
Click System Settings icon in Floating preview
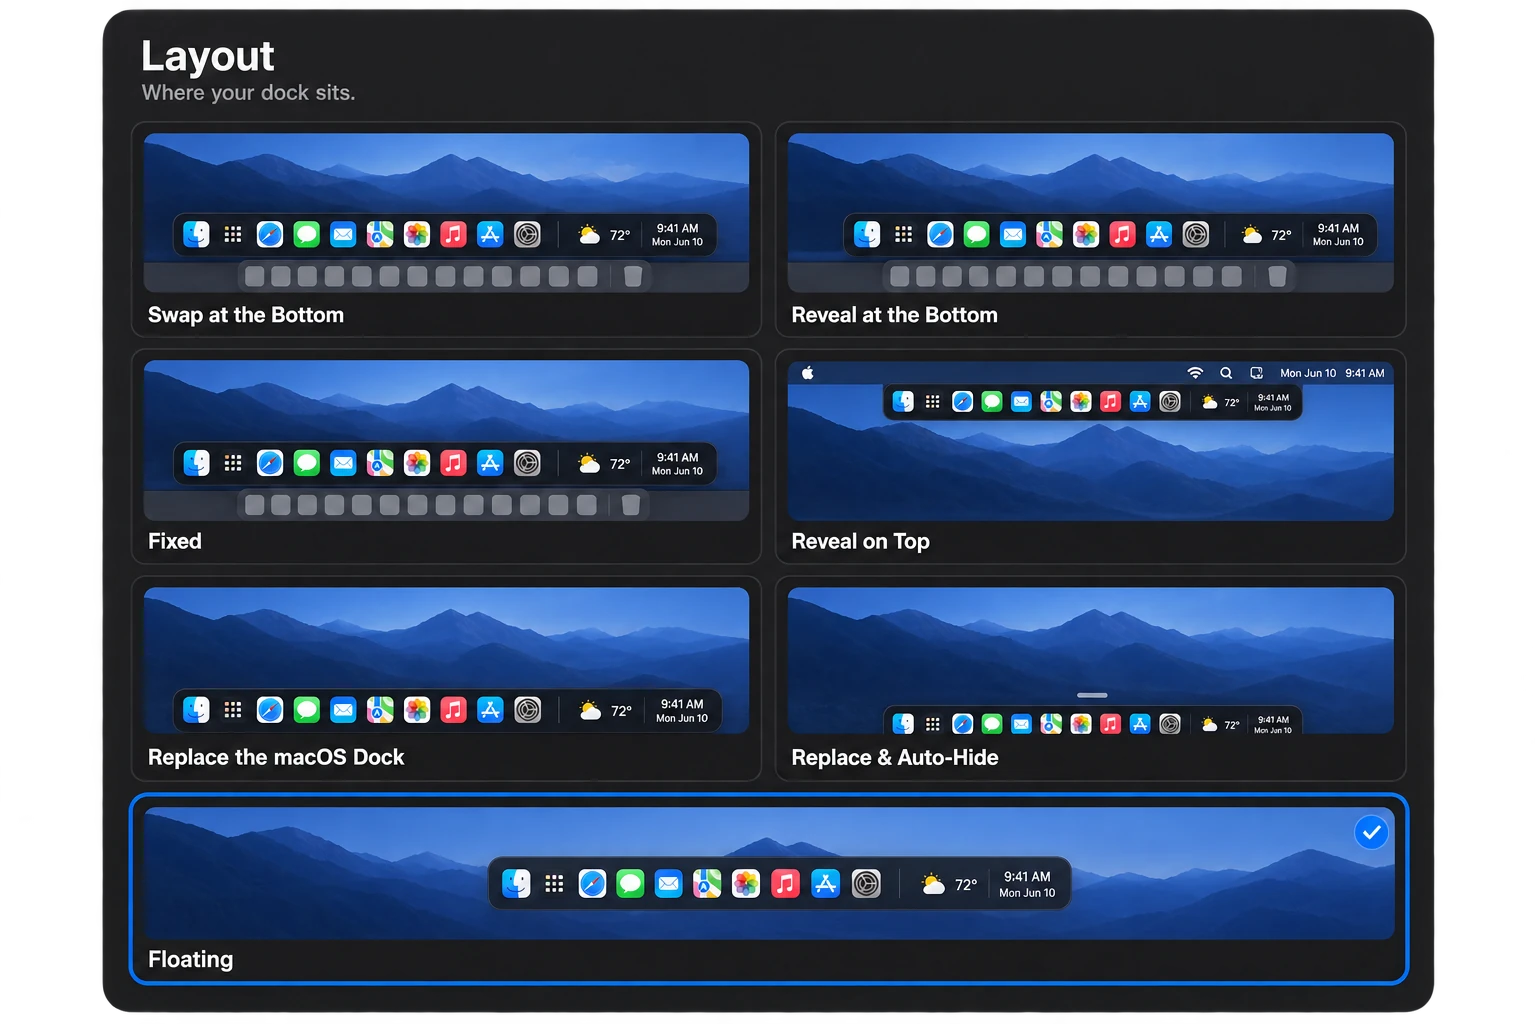point(866,883)
